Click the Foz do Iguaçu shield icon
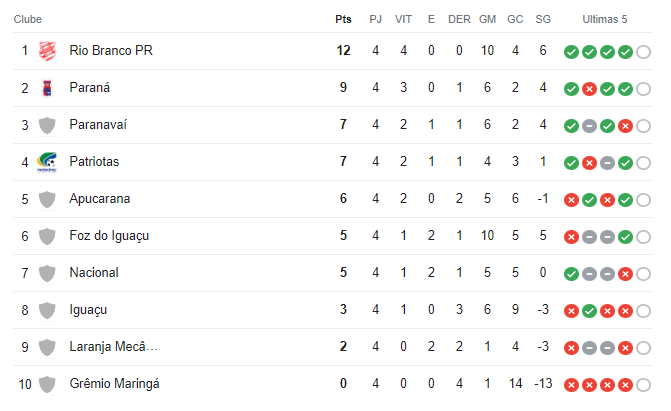 (x=46, y=236)
